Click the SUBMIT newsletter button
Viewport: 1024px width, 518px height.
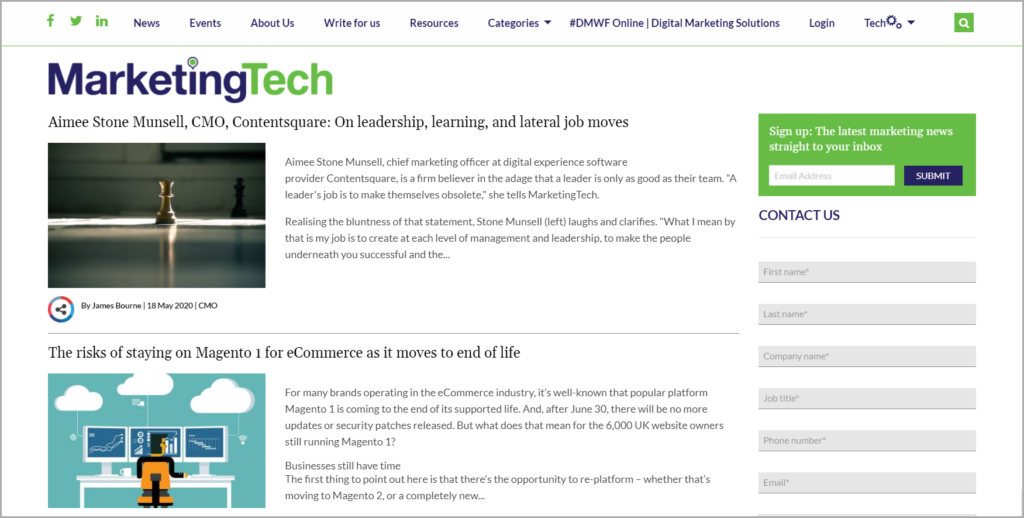pos(933,176)
